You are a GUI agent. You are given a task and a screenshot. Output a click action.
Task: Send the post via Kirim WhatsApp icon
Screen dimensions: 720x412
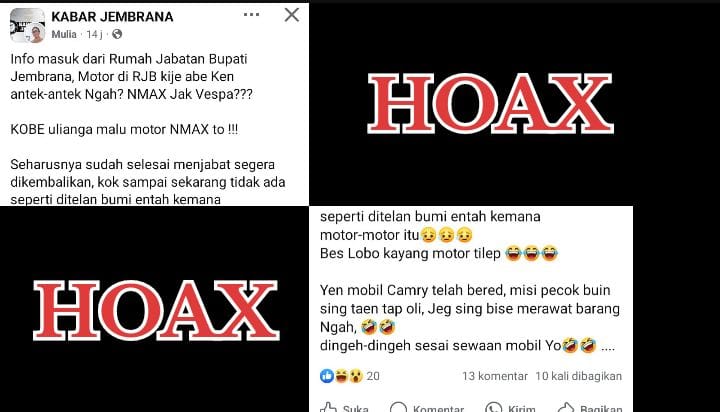point(511,408)
